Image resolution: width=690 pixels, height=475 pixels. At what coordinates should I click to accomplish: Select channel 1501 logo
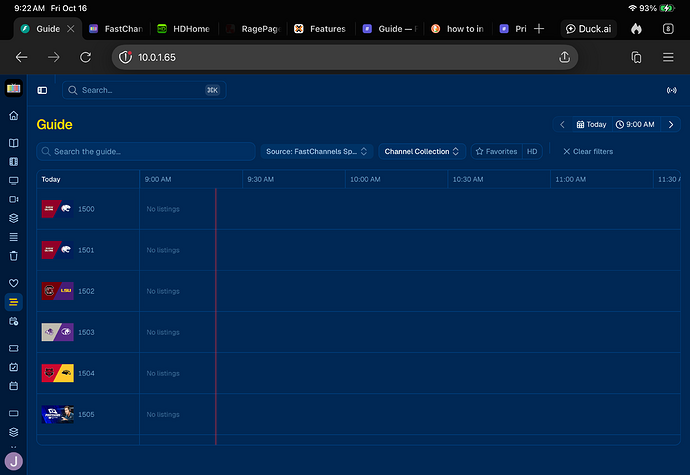pyautogui.click(x=58, y=250)
